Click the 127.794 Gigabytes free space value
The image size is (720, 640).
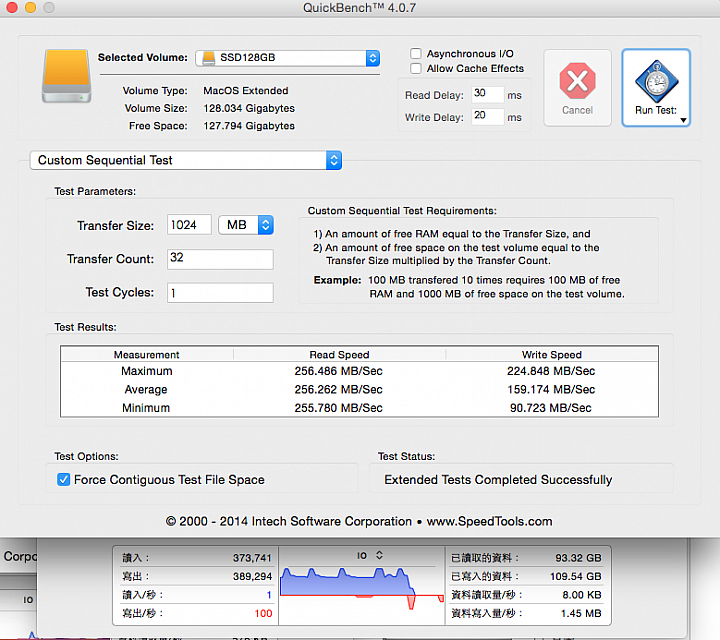[x=249, y=126]
